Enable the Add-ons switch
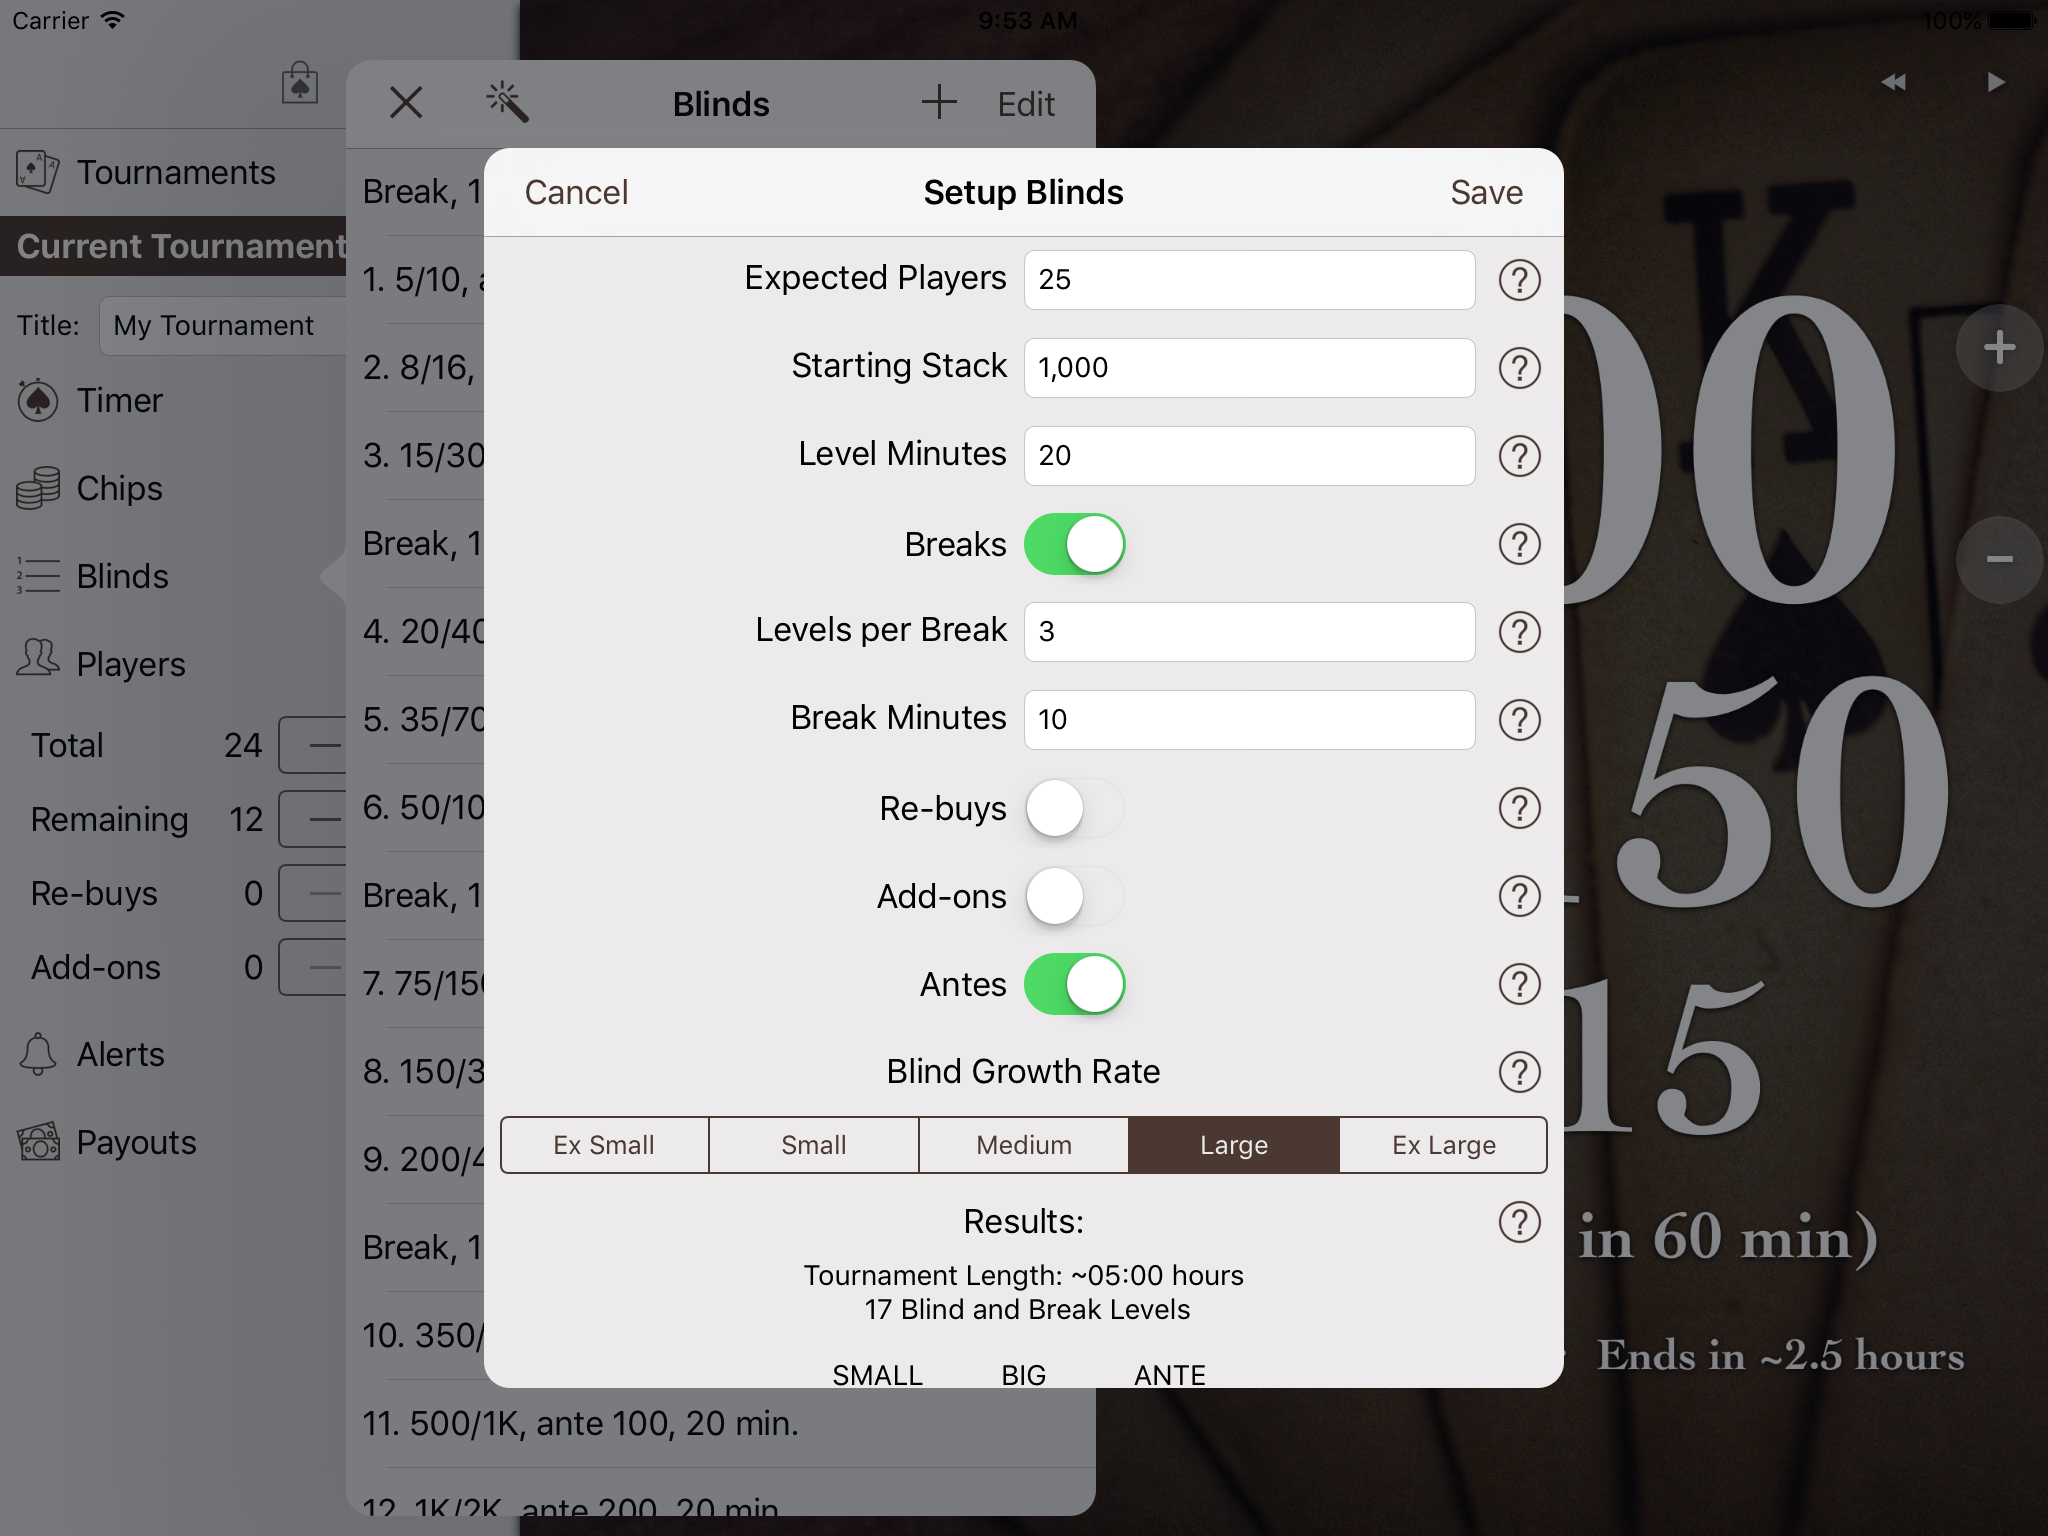The width and height of the screenshot is (2048, 1536). click(x=1075, y=896)
